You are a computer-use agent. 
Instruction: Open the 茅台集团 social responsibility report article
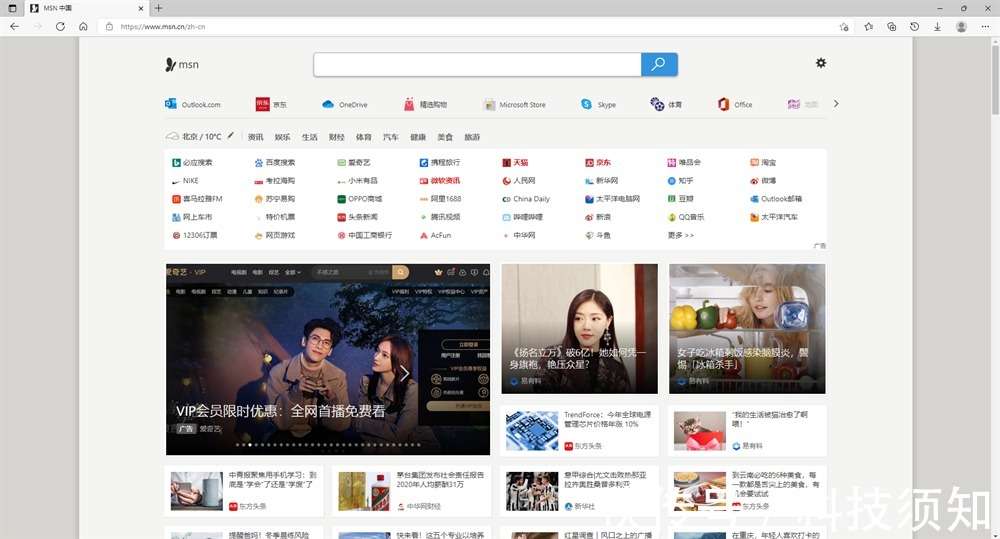pyautogui.click(x=411, y=491)
